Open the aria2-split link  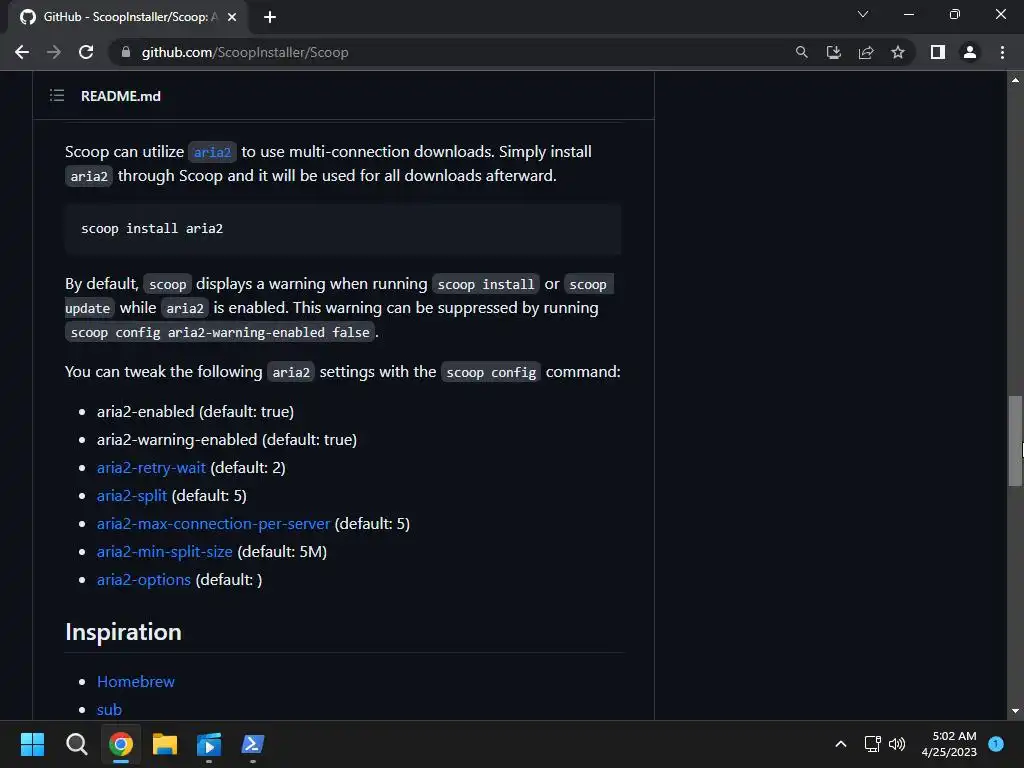coord(132,496)
